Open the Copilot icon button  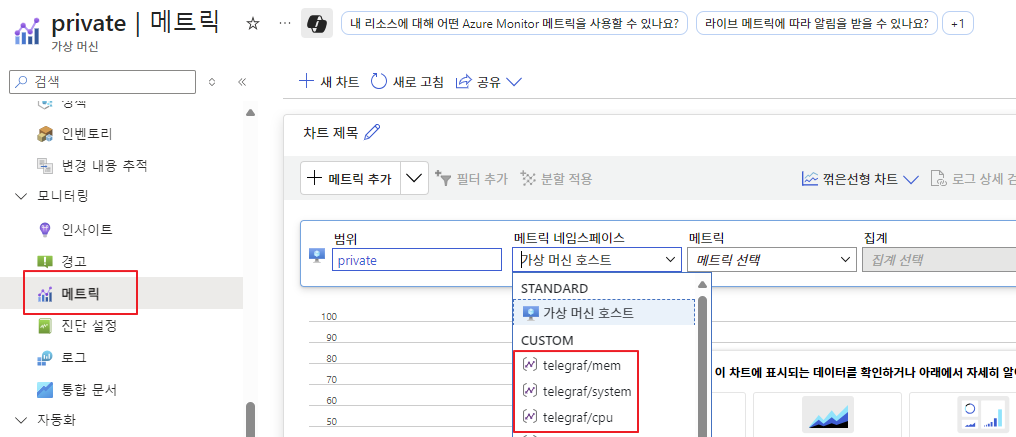tap(317, 24)
